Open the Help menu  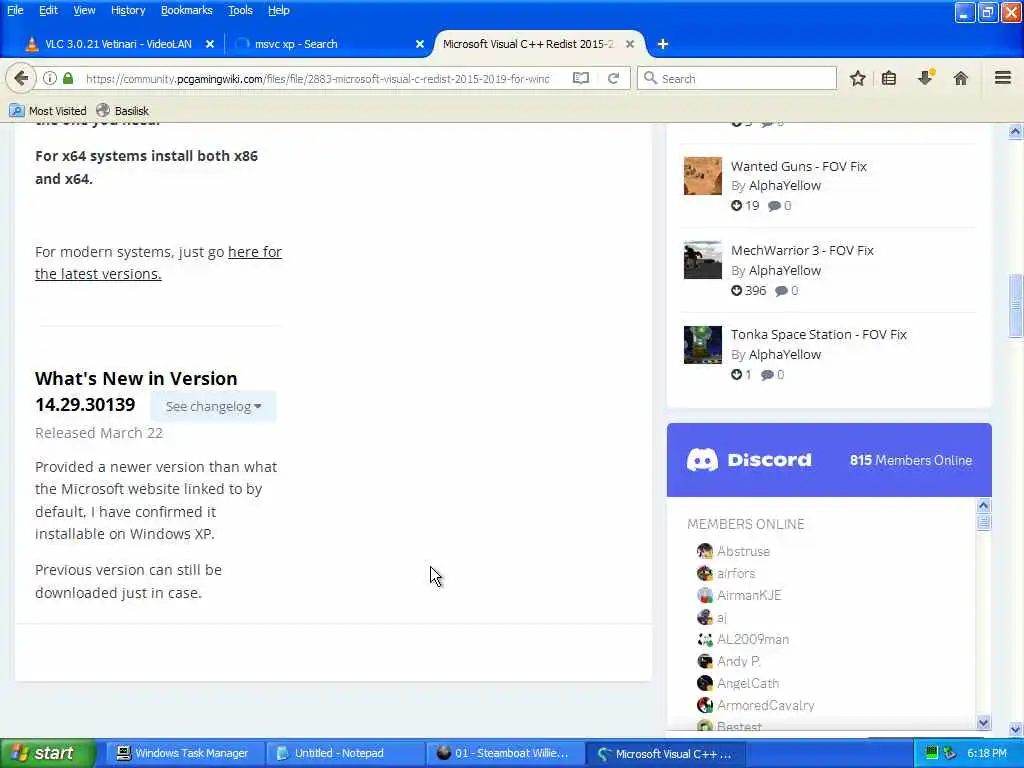[x=279, y=10]
